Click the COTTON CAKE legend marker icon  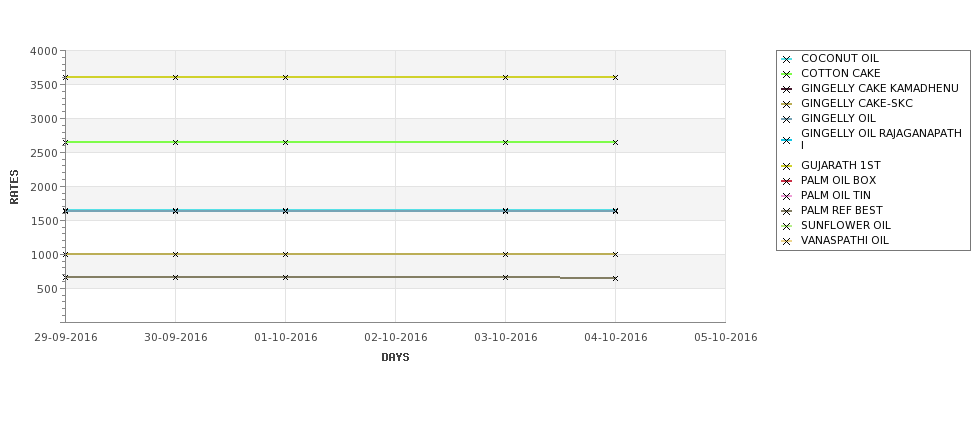786,74
